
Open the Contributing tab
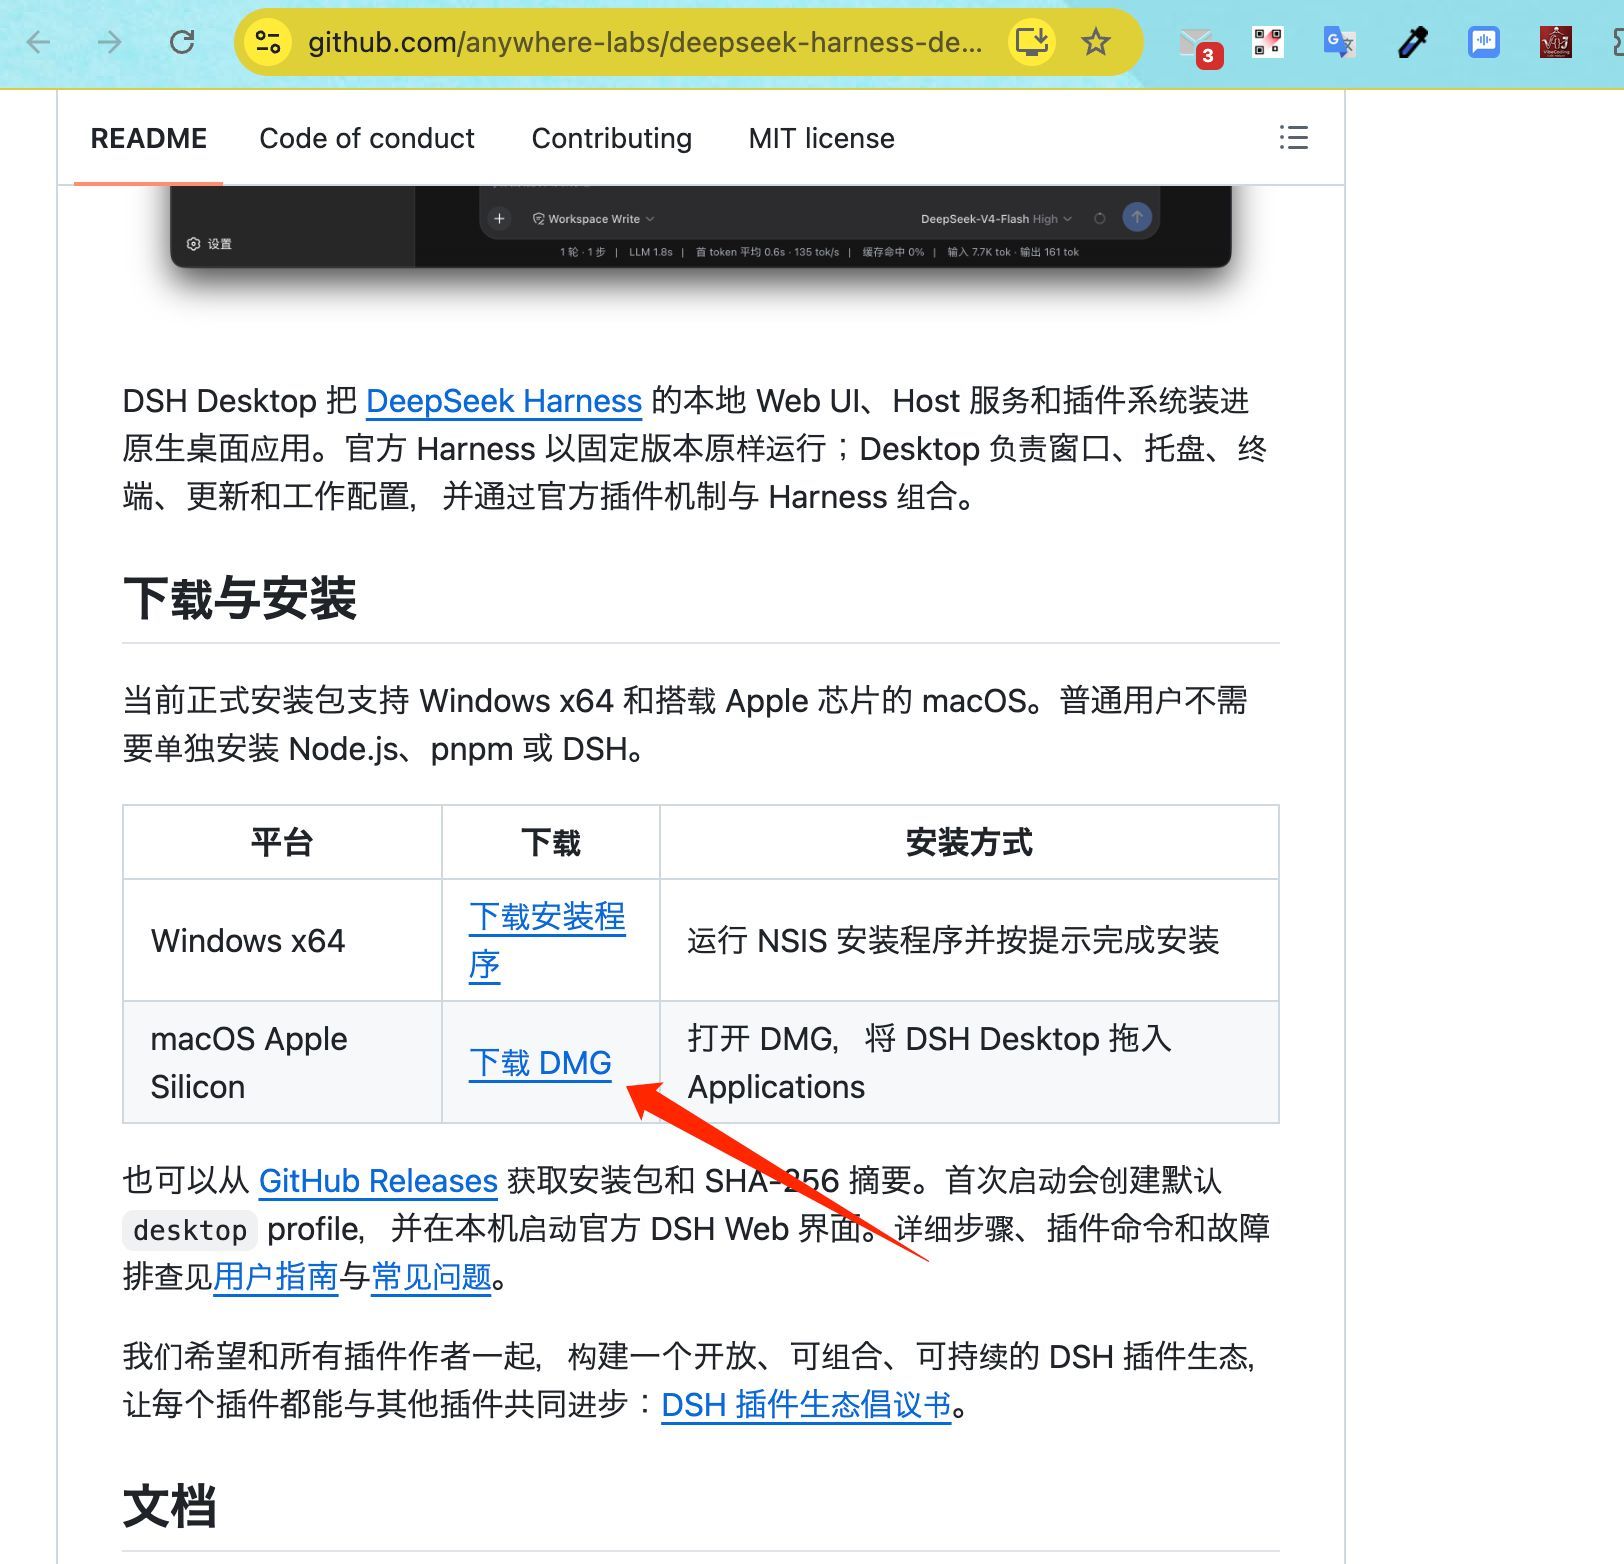point(612,138)
